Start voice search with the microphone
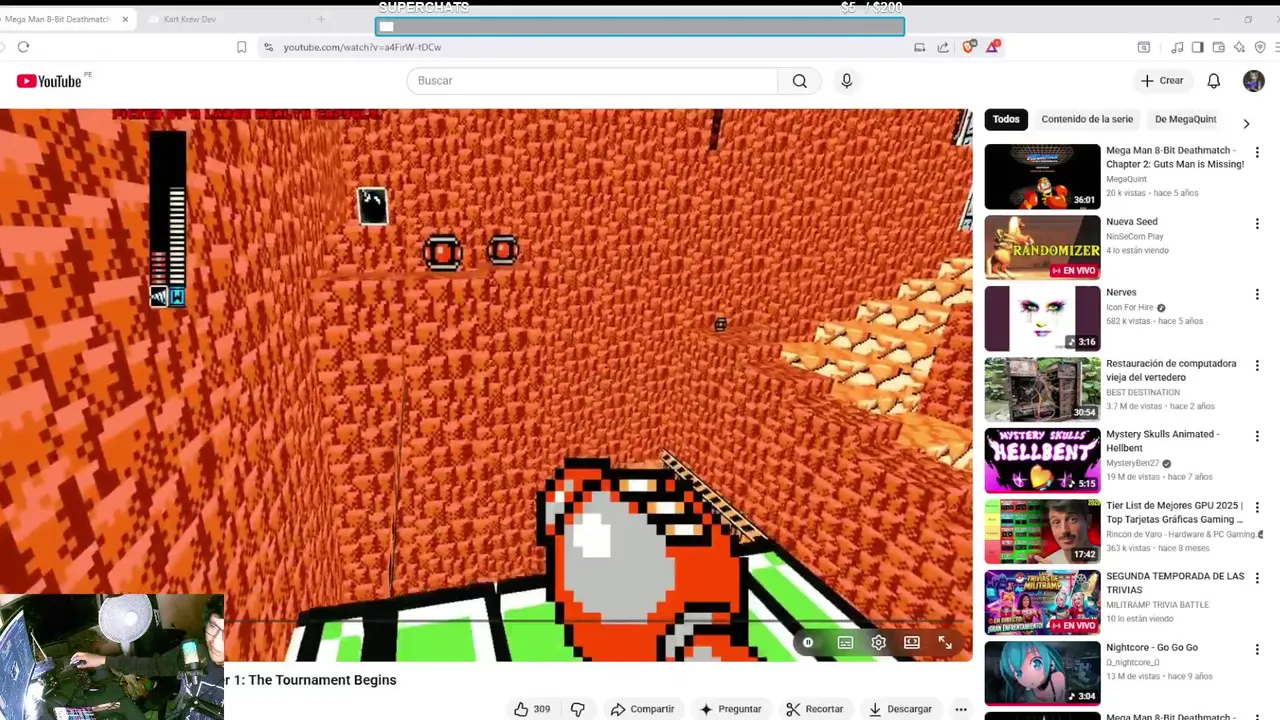 [x=847, y=81]
